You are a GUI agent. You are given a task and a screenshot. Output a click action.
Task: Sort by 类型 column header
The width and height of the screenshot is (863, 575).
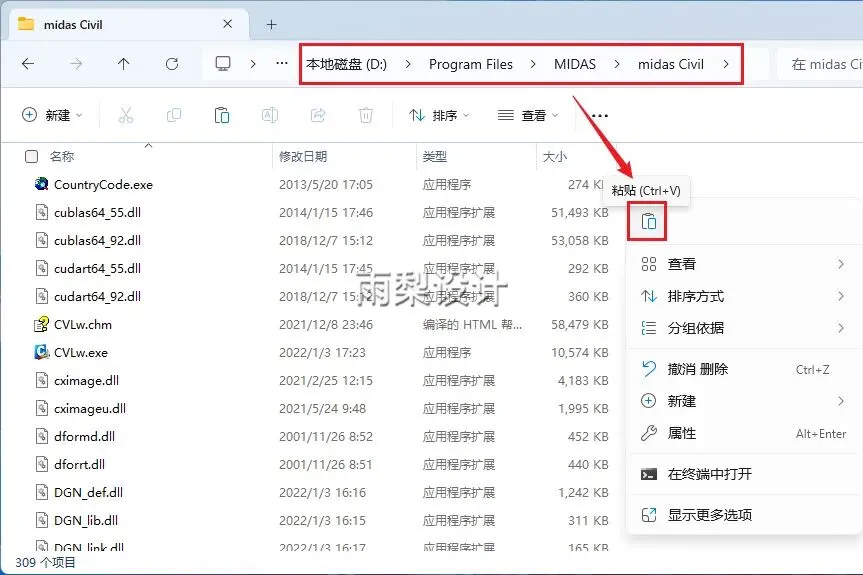[x=435, y=157]
